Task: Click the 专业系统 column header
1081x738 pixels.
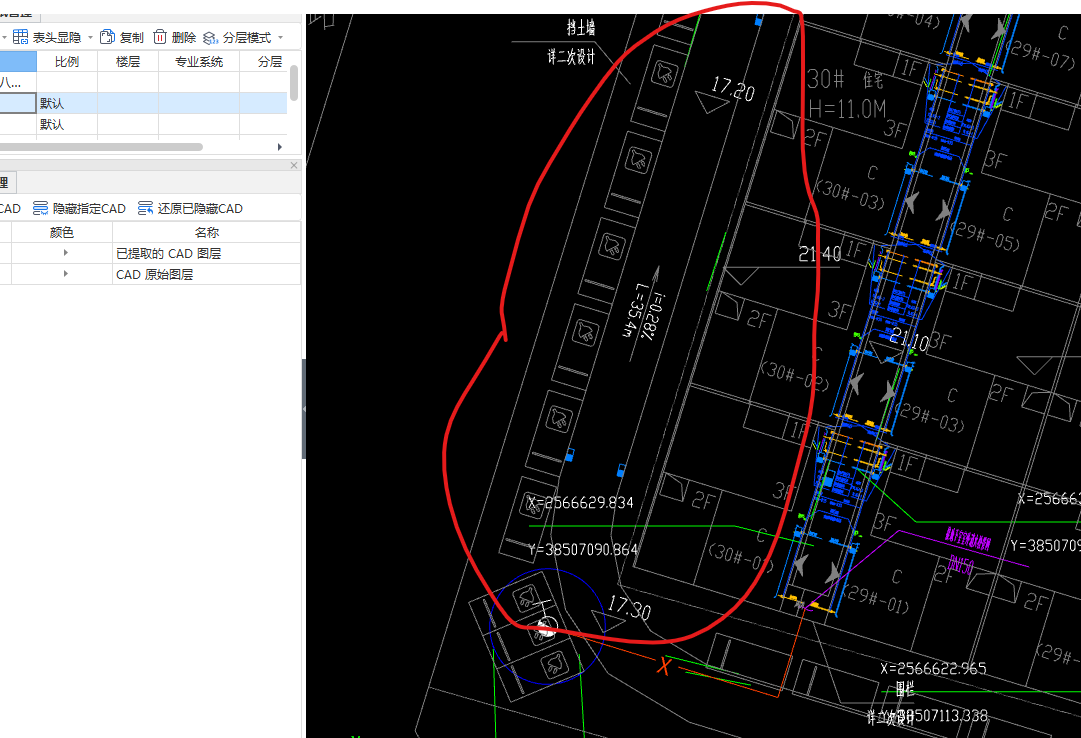Action: [x=199, y=61]
